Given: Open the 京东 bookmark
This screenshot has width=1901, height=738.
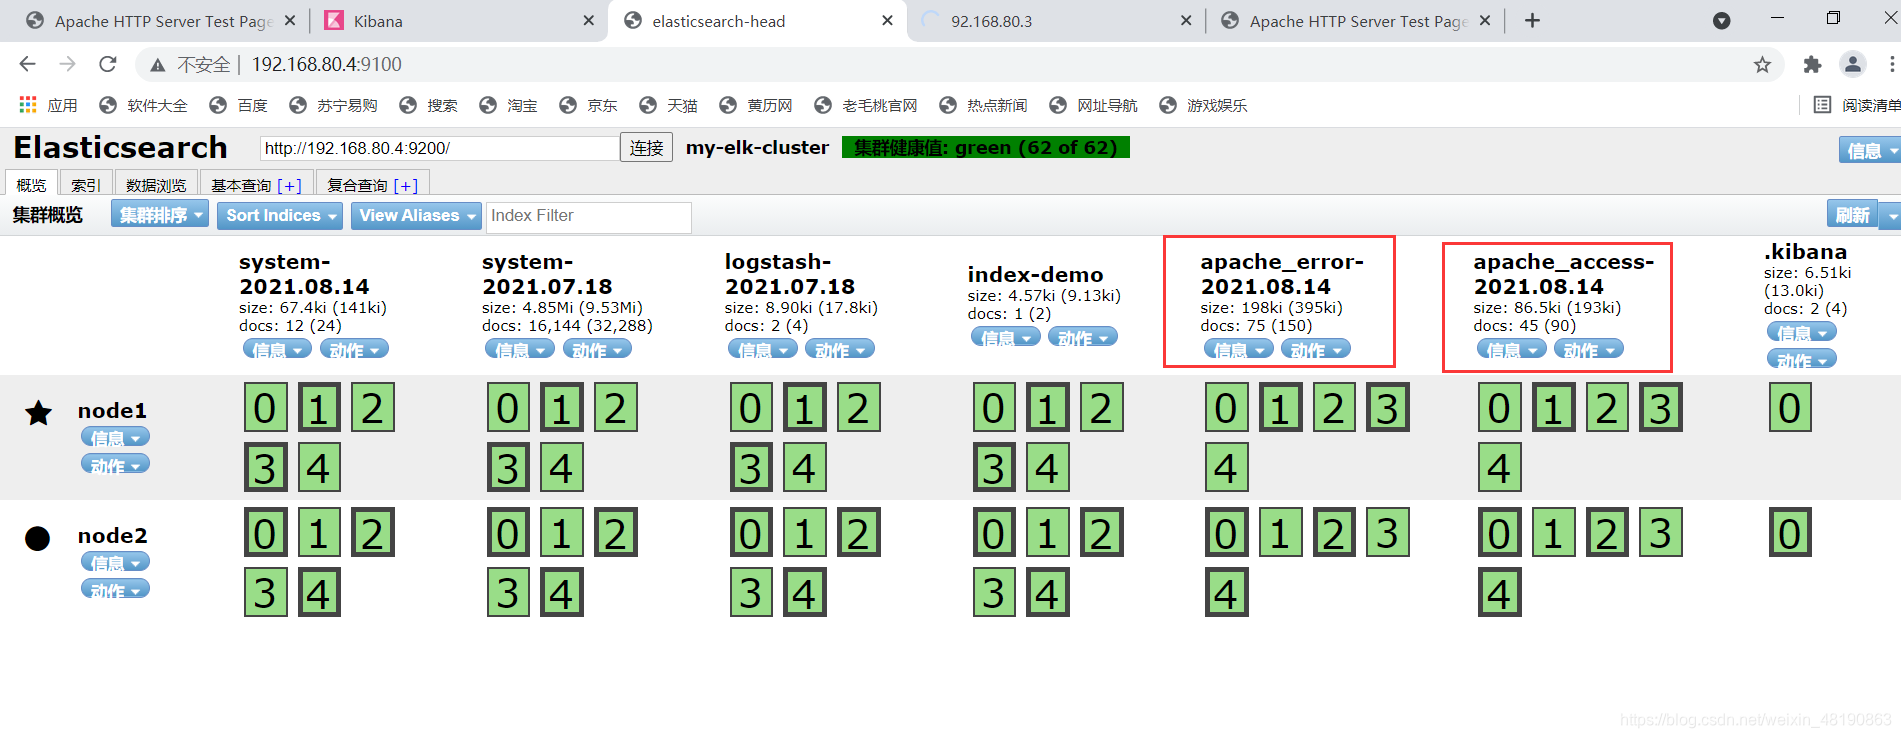Looking at the screenshot, I should [588, 105].
